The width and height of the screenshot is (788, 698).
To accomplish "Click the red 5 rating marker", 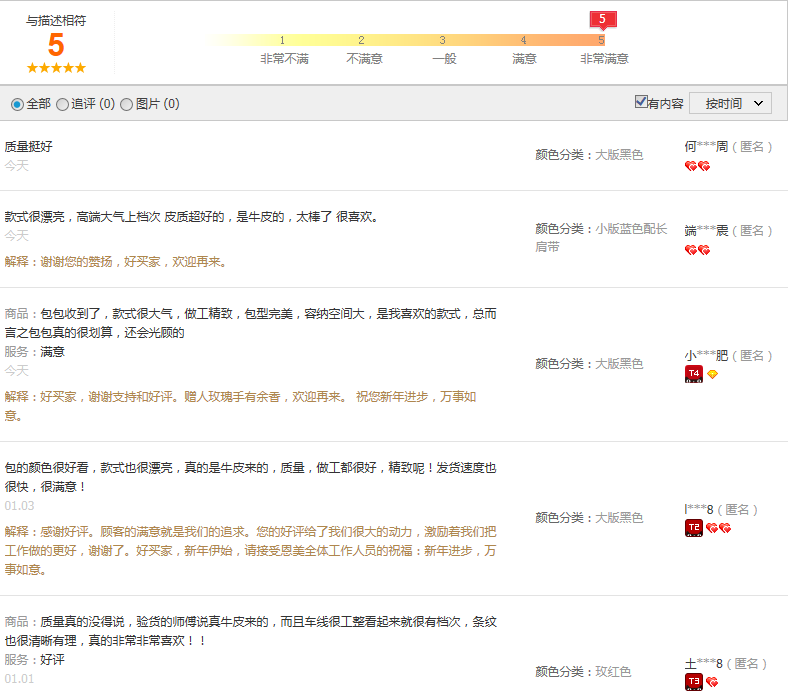I will (x=603, y=20).
